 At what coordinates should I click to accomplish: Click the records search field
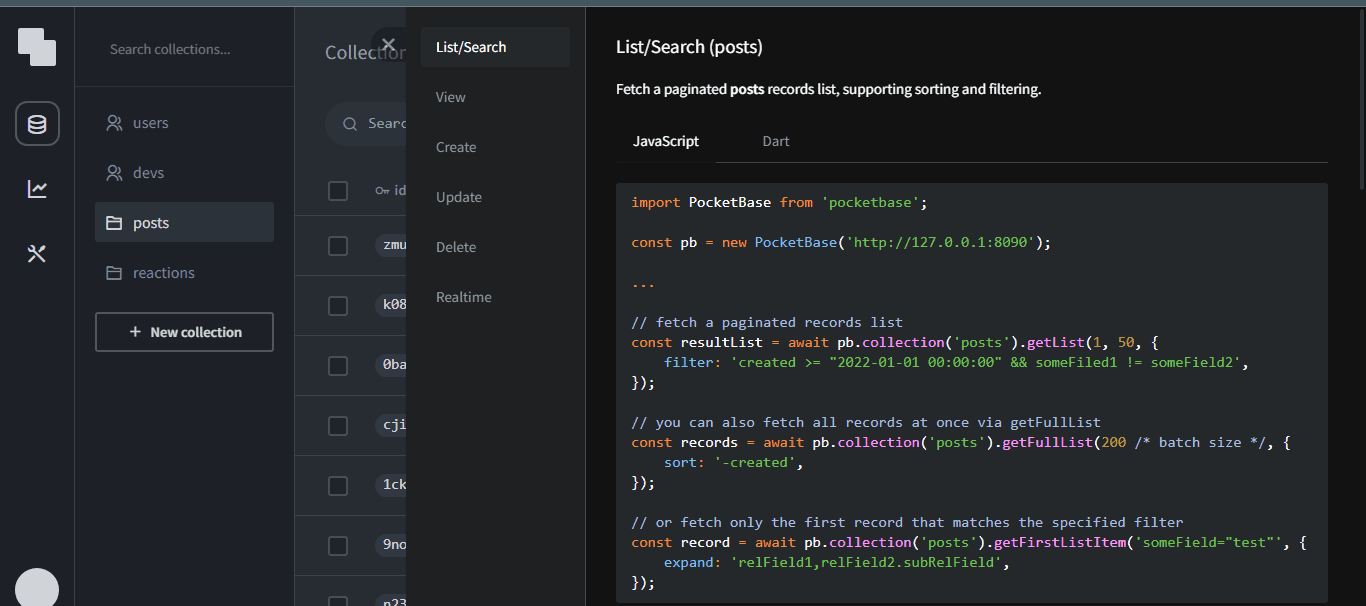point(366,124)
